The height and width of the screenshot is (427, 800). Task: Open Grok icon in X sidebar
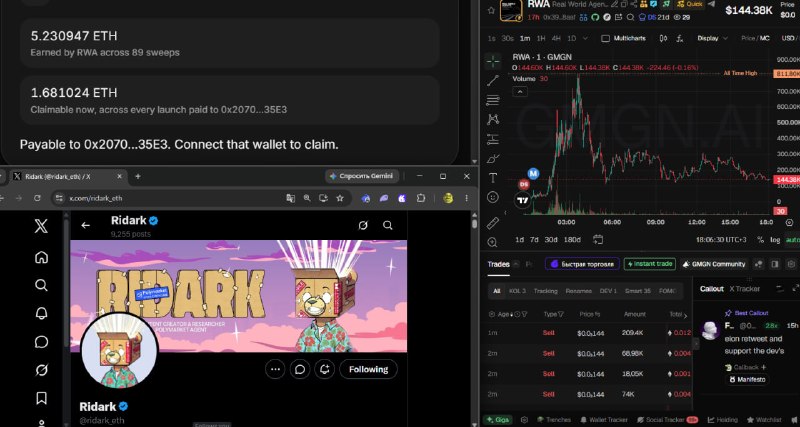coord(41,369)
